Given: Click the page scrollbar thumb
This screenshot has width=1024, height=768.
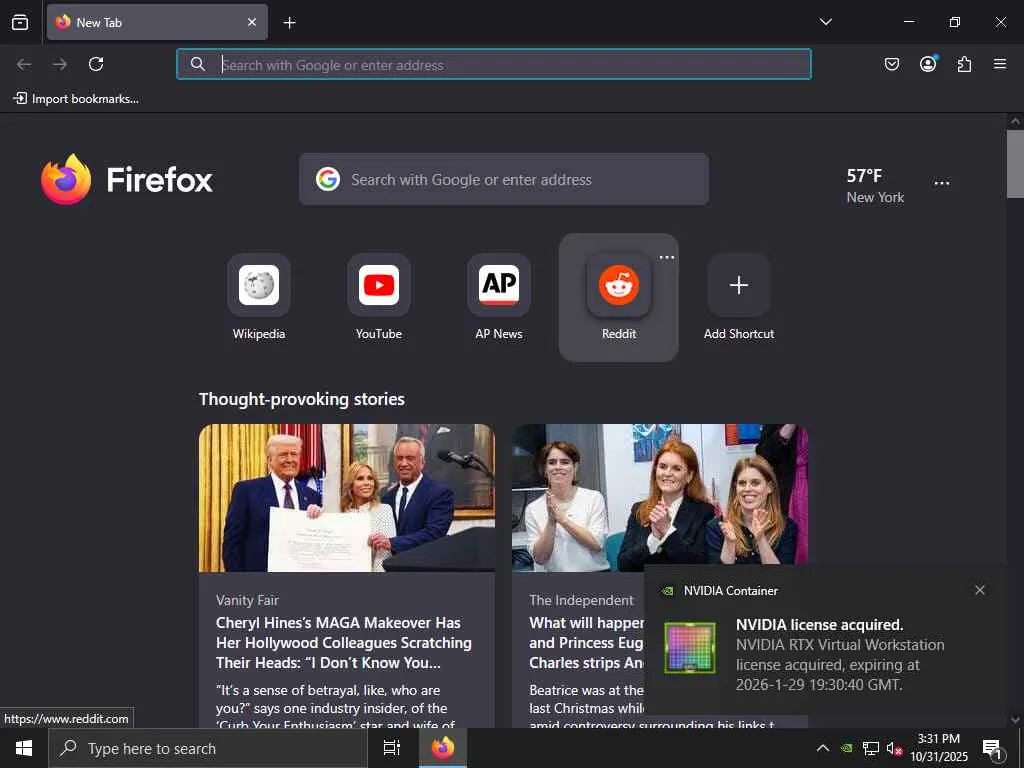Looking at the screenshot, I should [x=1015, y=163].
